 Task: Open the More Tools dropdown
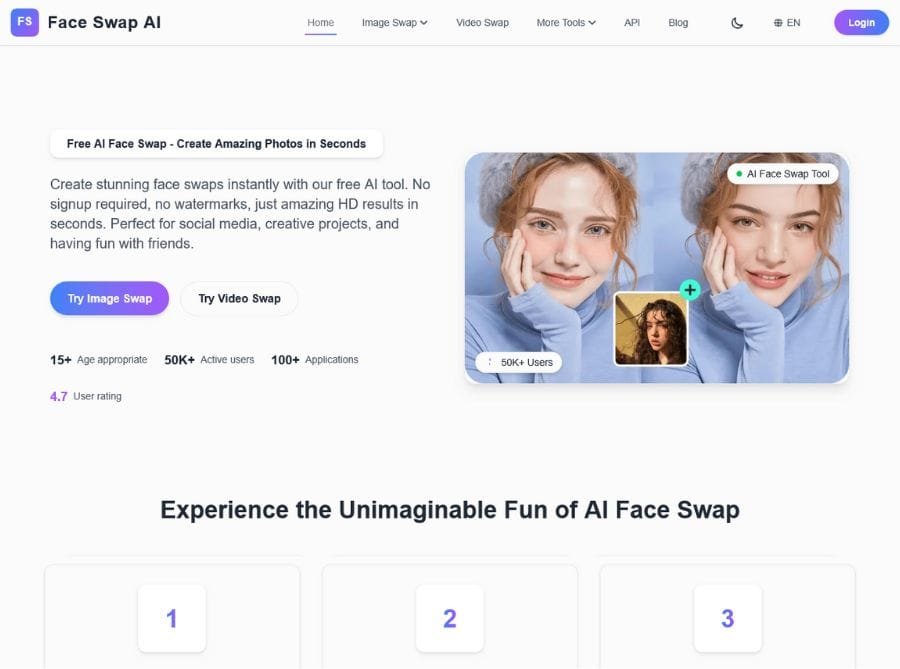(x=565, y=21)
